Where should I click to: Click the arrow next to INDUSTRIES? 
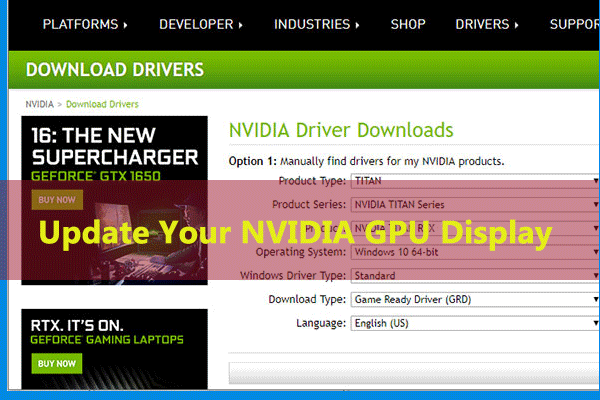coord(357,25)
